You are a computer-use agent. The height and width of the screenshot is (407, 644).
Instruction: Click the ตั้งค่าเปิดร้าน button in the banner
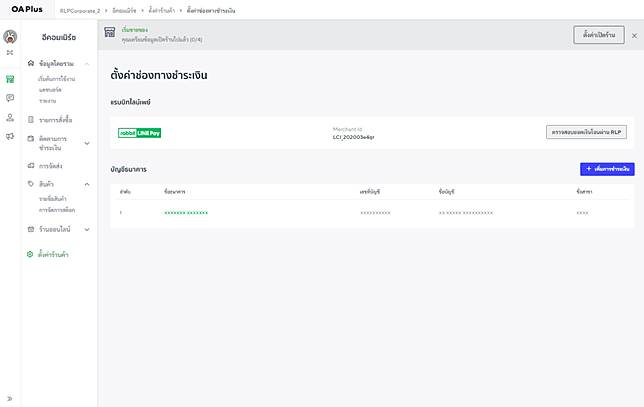(599, 35)
